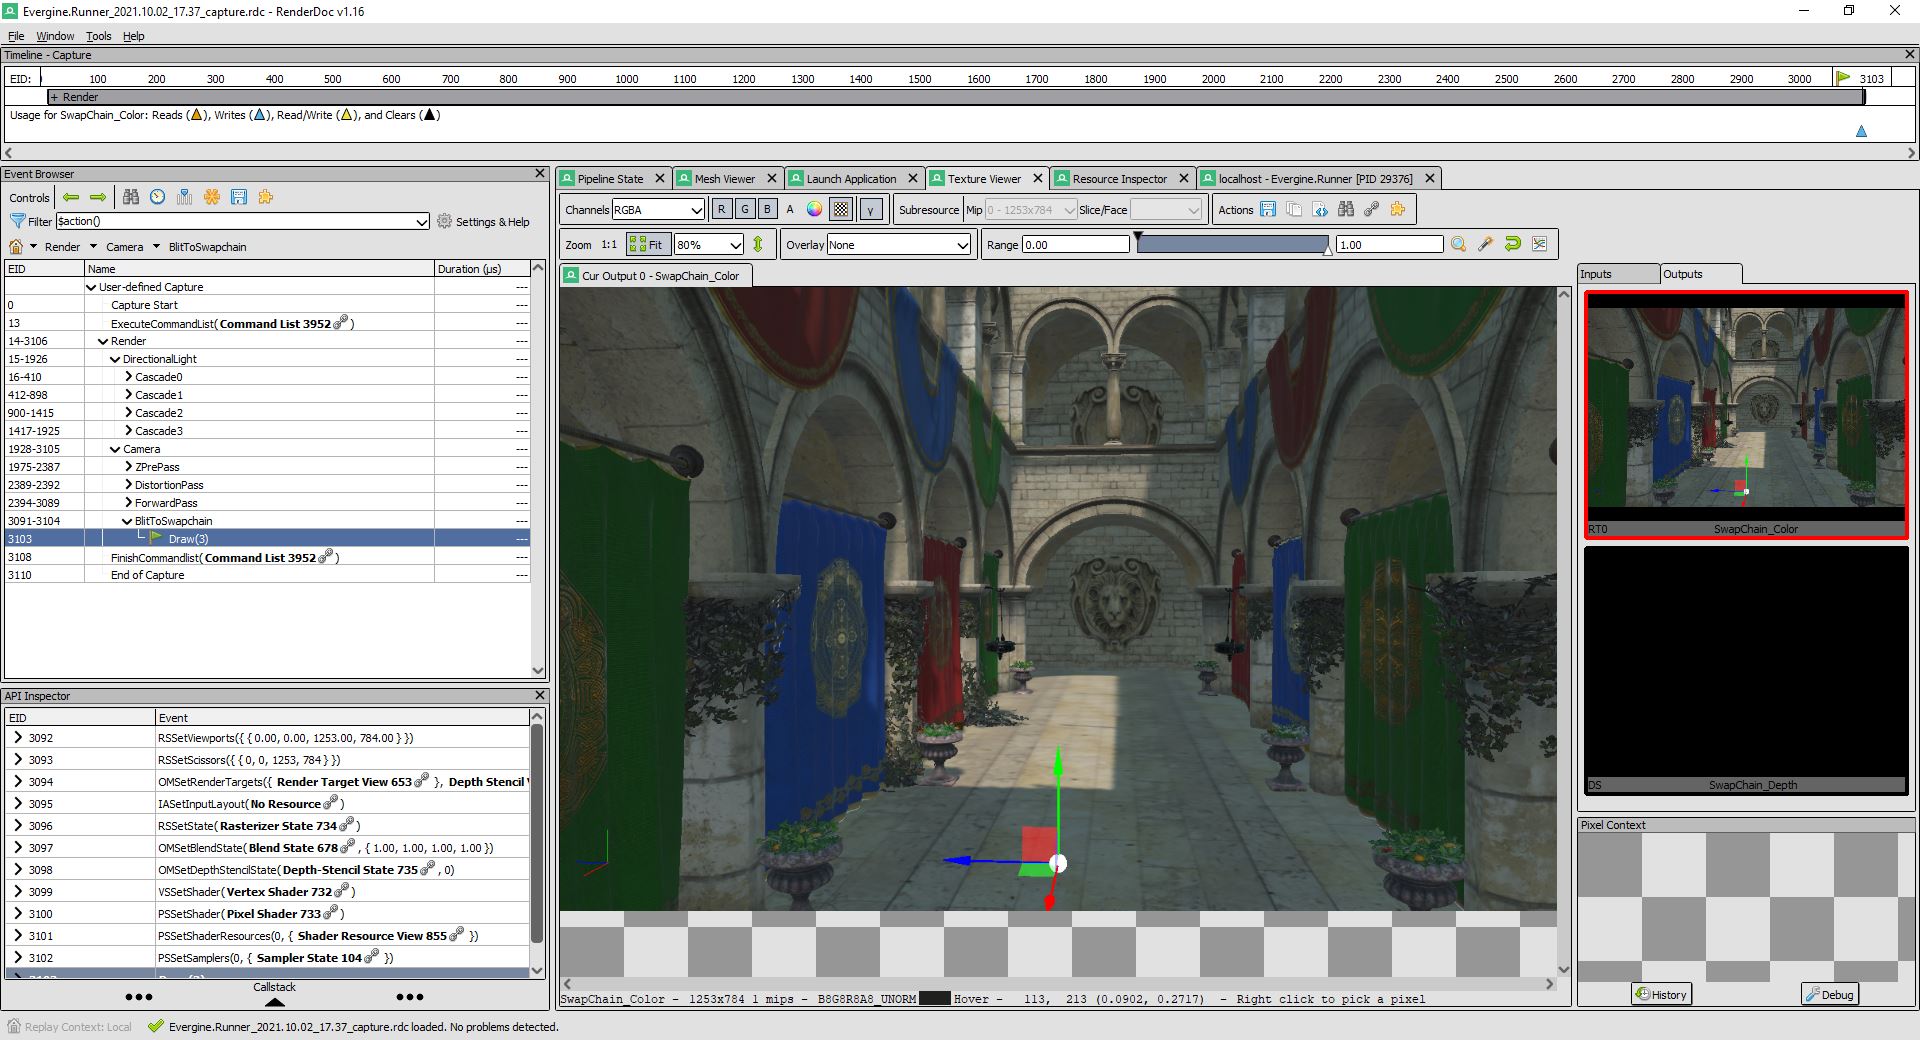Screen dimensions: 1920x1040
Task: Click the magnifier auto-fit range icon
Action: (x=1459, y=244)
